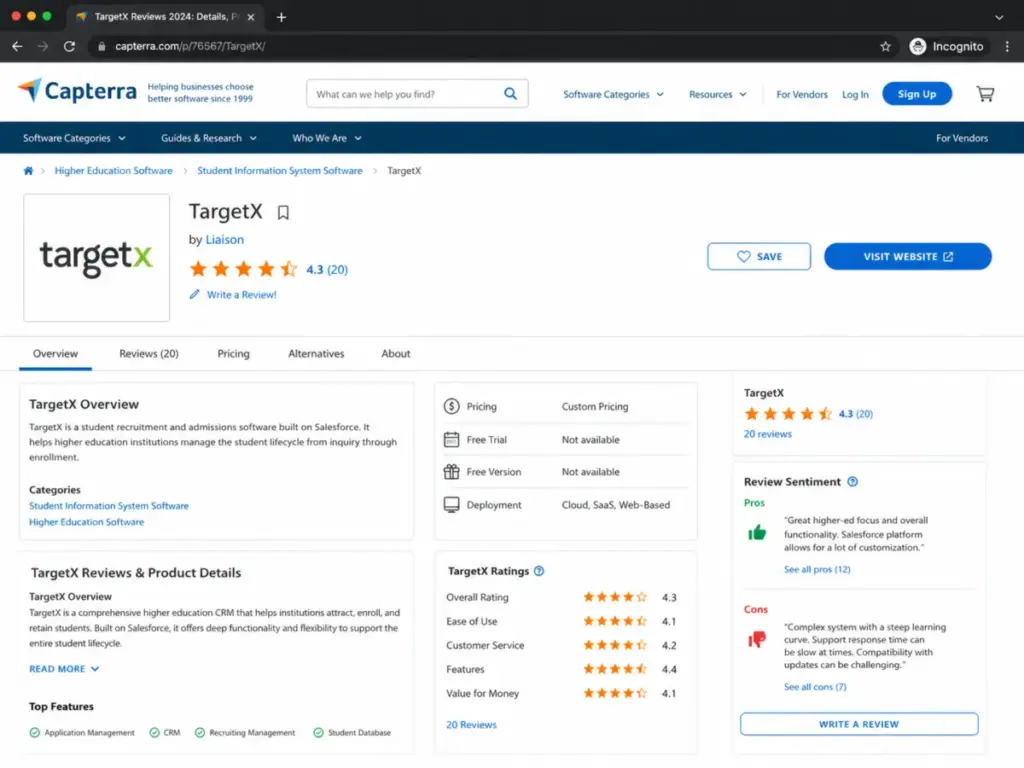Click the green thumbs up Pros icon
The image size is (1024, 768).
coord(757,532)
